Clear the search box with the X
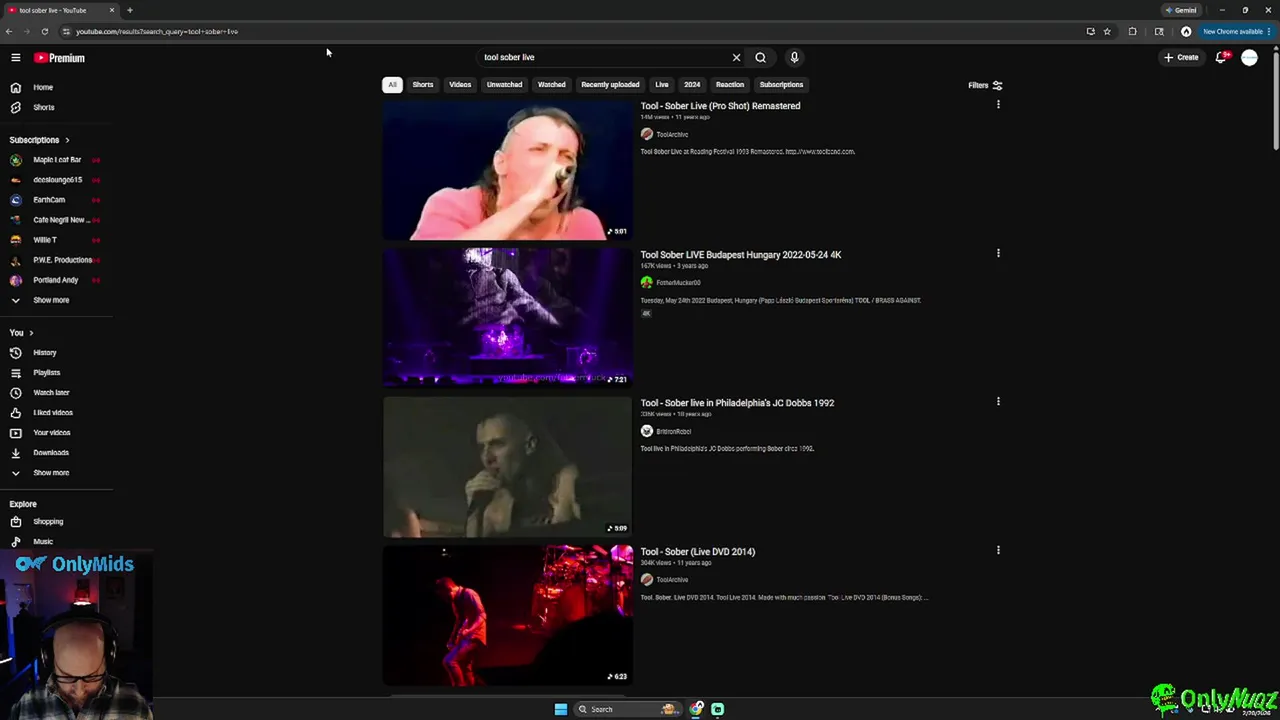Image resolution: width=1280 pixels, height=720 pixels. [x=736, y=58]
